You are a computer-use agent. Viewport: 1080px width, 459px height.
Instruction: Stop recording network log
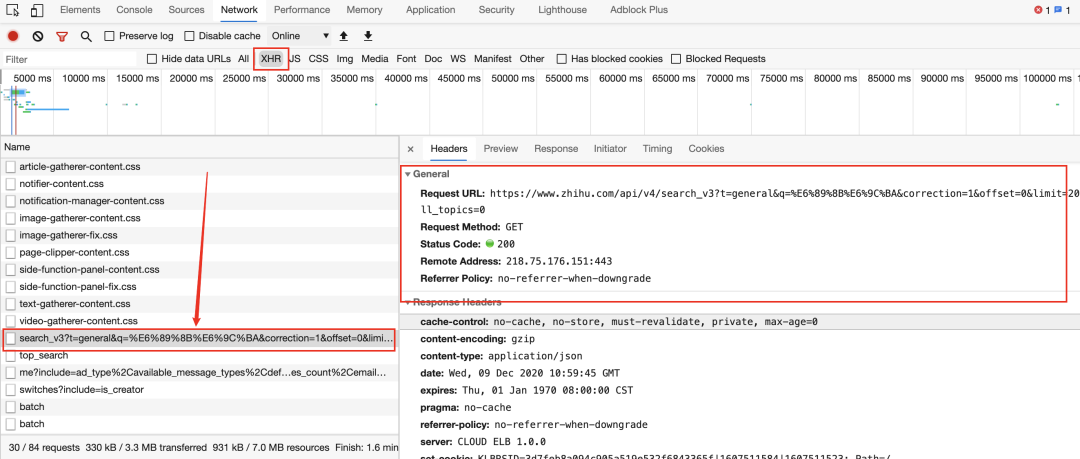[x=13, y=36]
